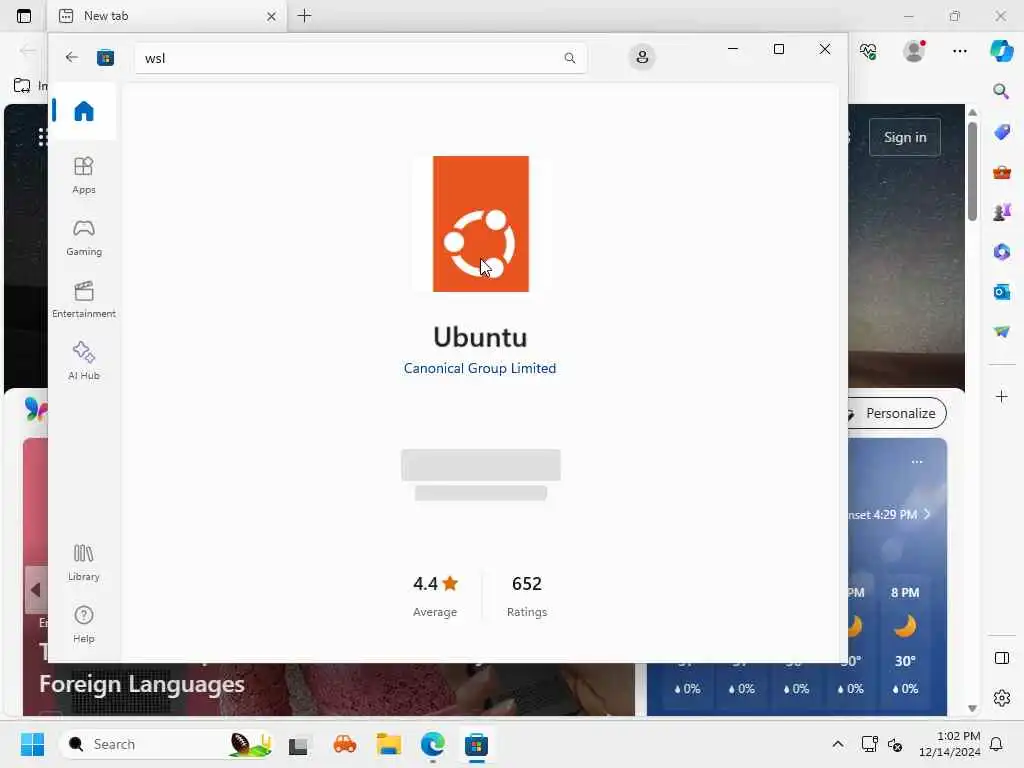Open Copilot icon in Edge
This screenshot has width=1024, height=768.
click(1002, 50)
